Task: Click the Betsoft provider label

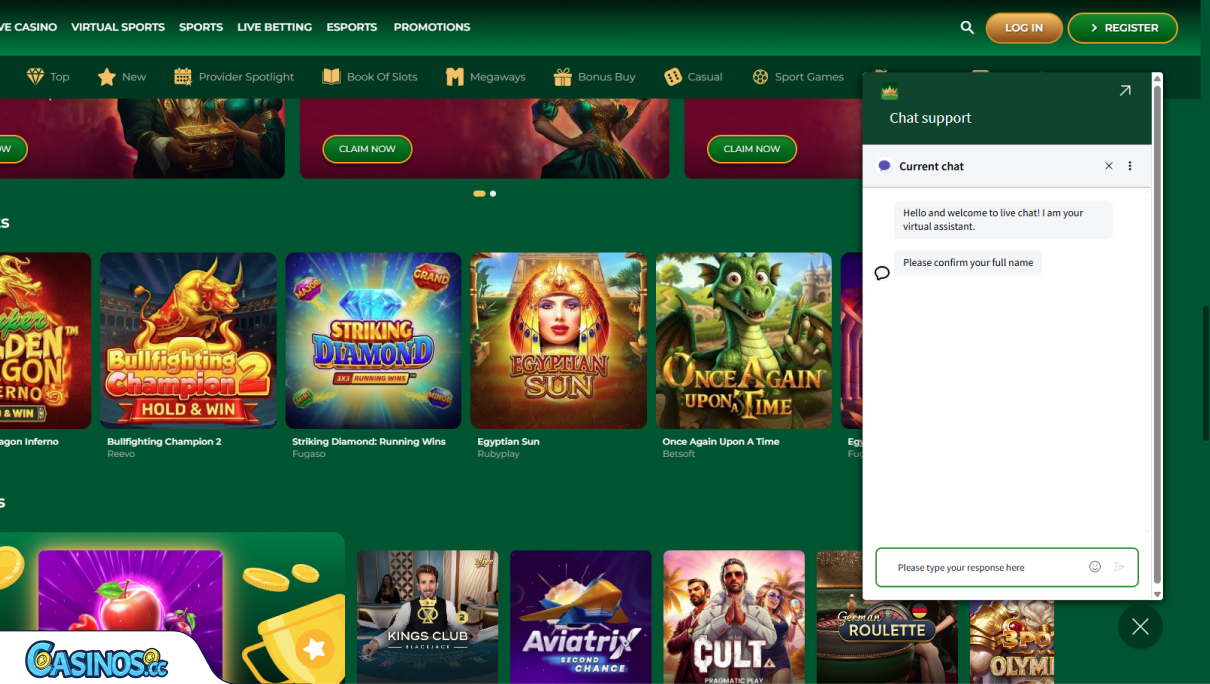Action: (x=678, y=454)
